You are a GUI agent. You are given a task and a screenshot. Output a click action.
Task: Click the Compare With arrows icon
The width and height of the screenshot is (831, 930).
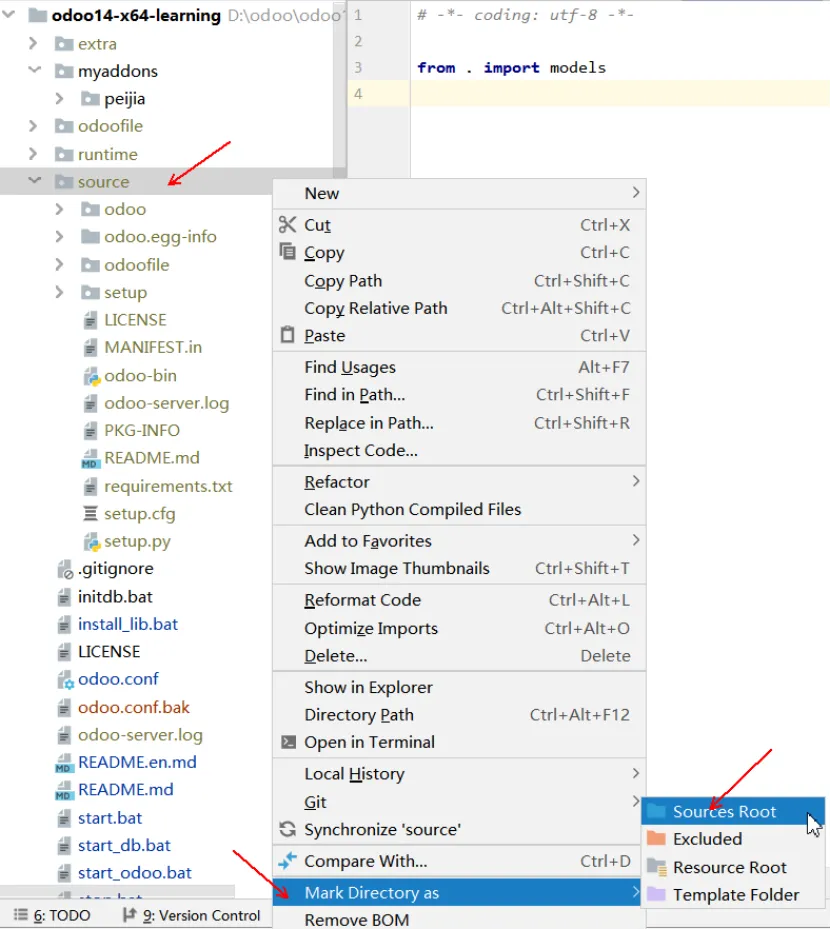pyautogui.click(x=288, y=861)
